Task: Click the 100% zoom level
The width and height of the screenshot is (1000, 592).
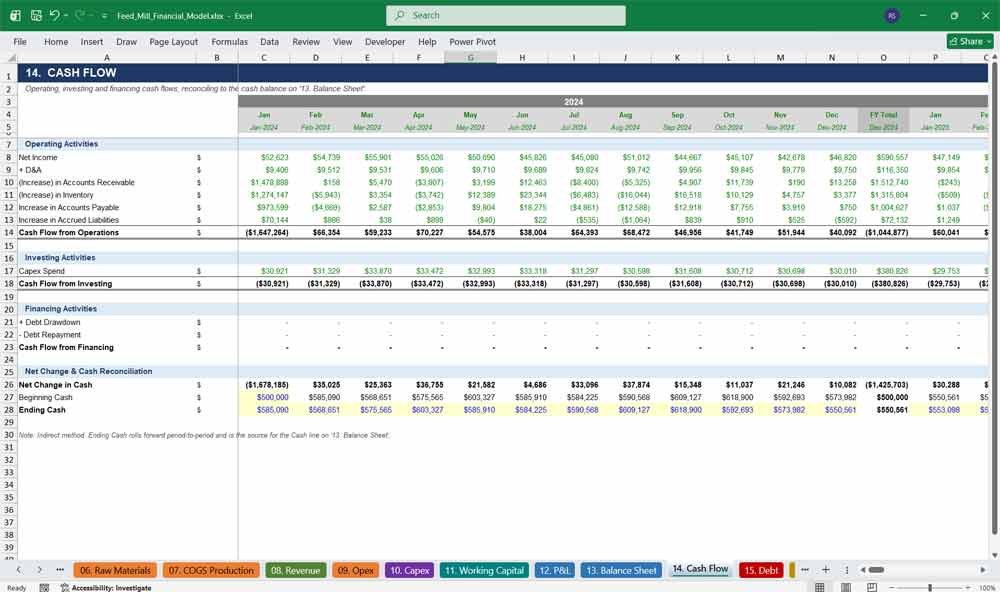Action: (987, 588)
